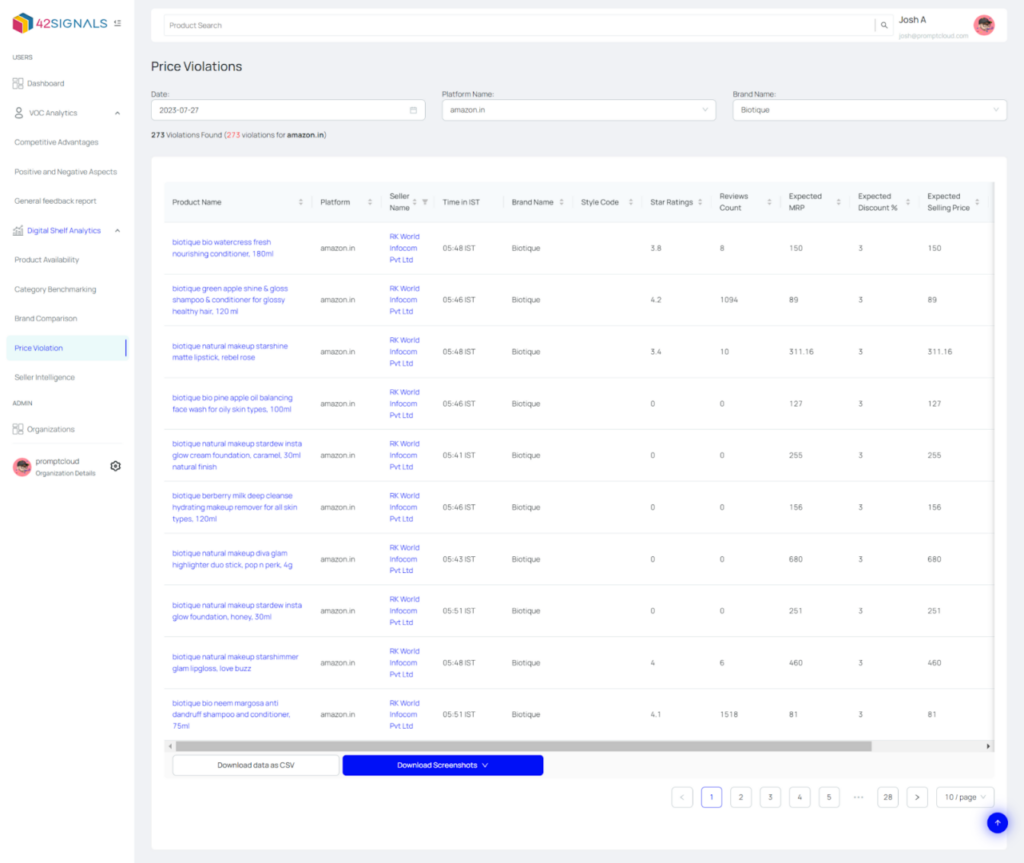Open the Dashboard menu item
1024x863 pixels.
pyautogui.click(x=39, y=84)
